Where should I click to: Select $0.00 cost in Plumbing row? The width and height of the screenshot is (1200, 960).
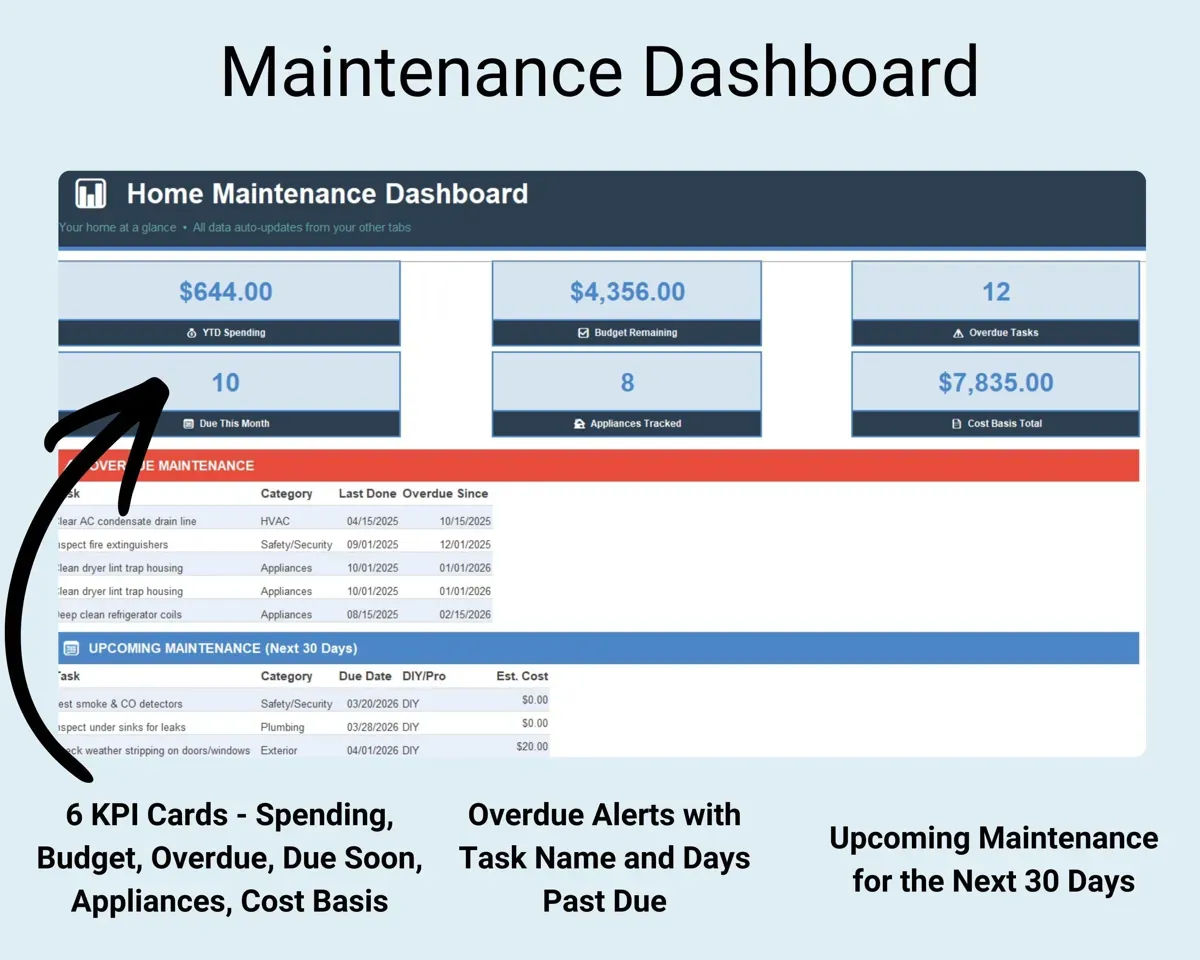pyautogui.click(x=535, y=723)
